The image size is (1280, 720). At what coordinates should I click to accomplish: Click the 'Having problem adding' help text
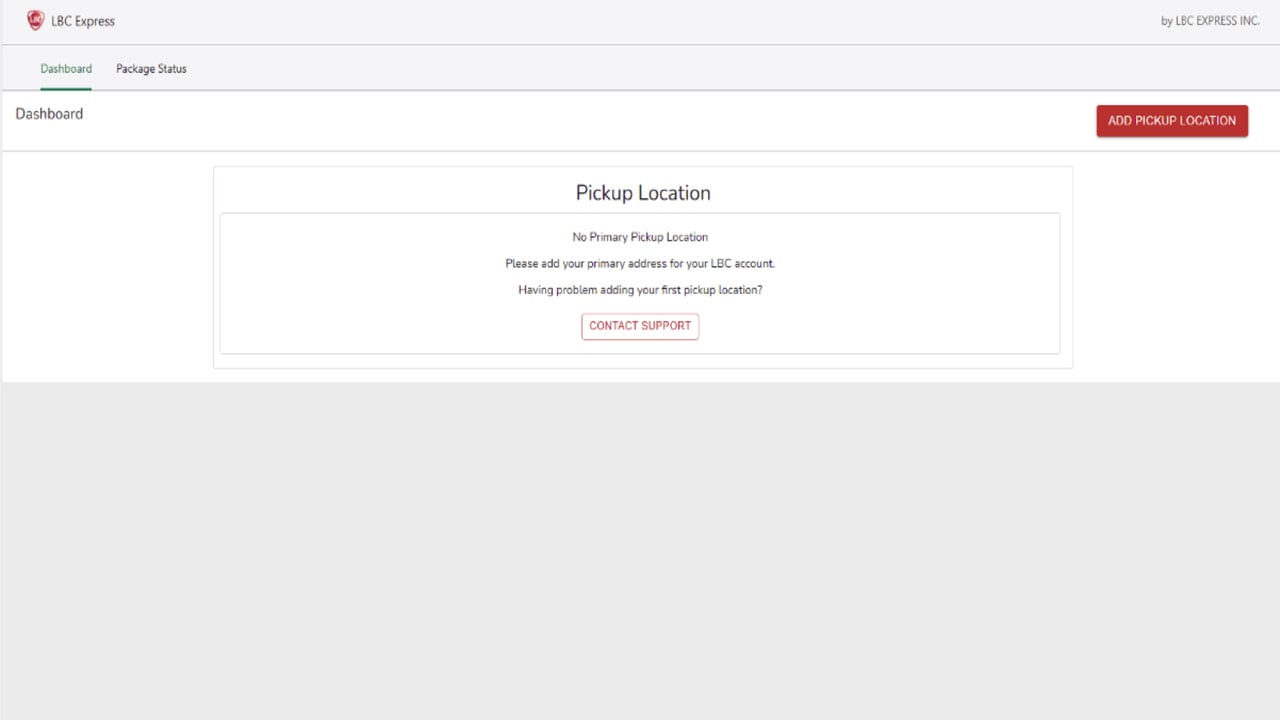(x=640, y=290)
